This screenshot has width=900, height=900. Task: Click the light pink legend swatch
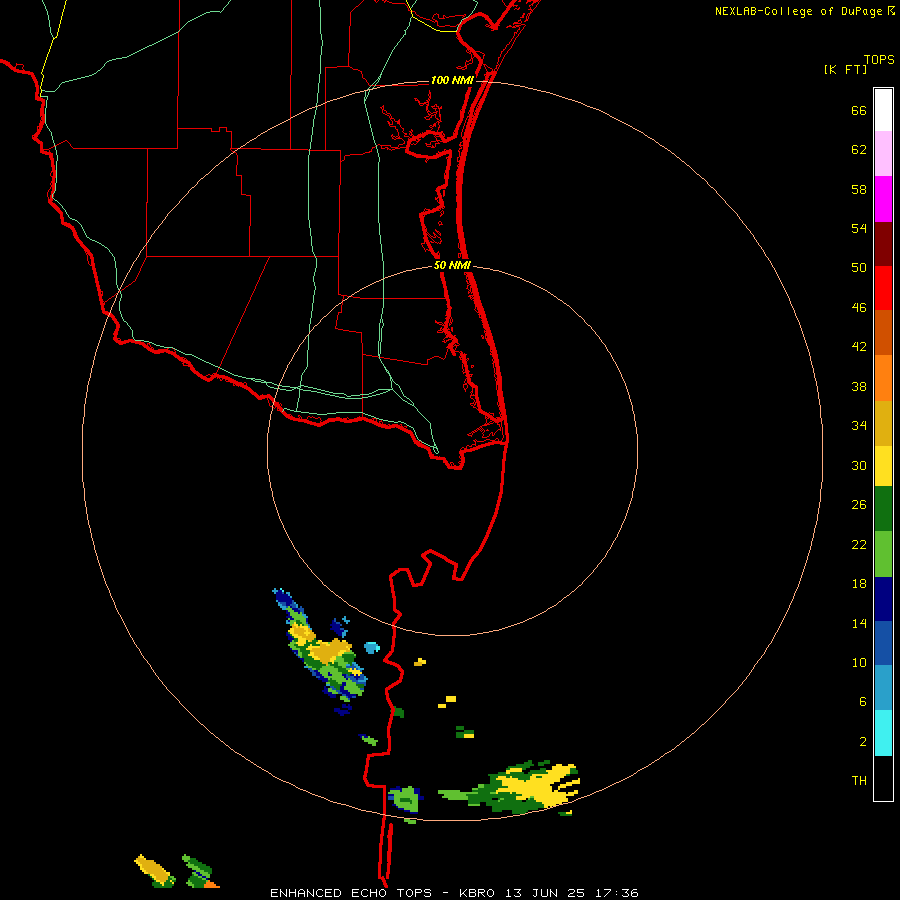(883, 153)
